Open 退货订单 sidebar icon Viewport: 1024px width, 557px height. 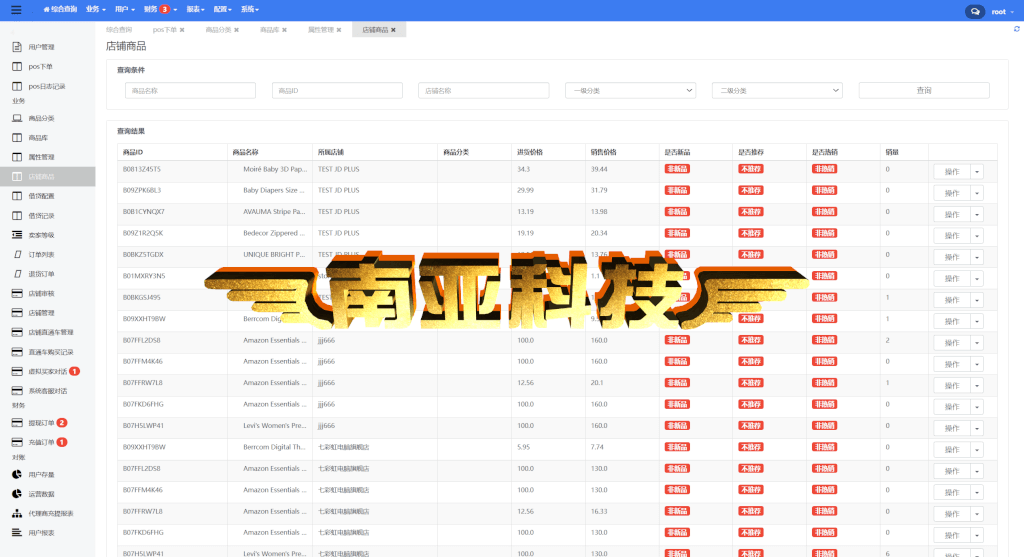coord(18,274)
